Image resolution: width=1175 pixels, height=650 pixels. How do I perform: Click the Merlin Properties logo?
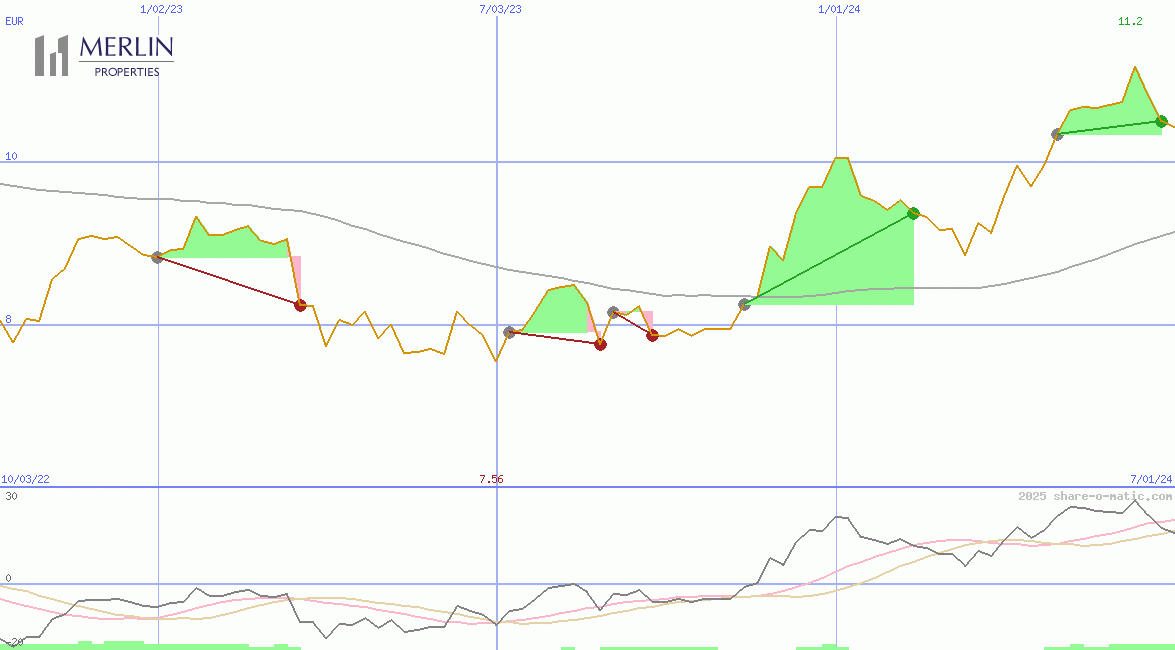[104, 55]
